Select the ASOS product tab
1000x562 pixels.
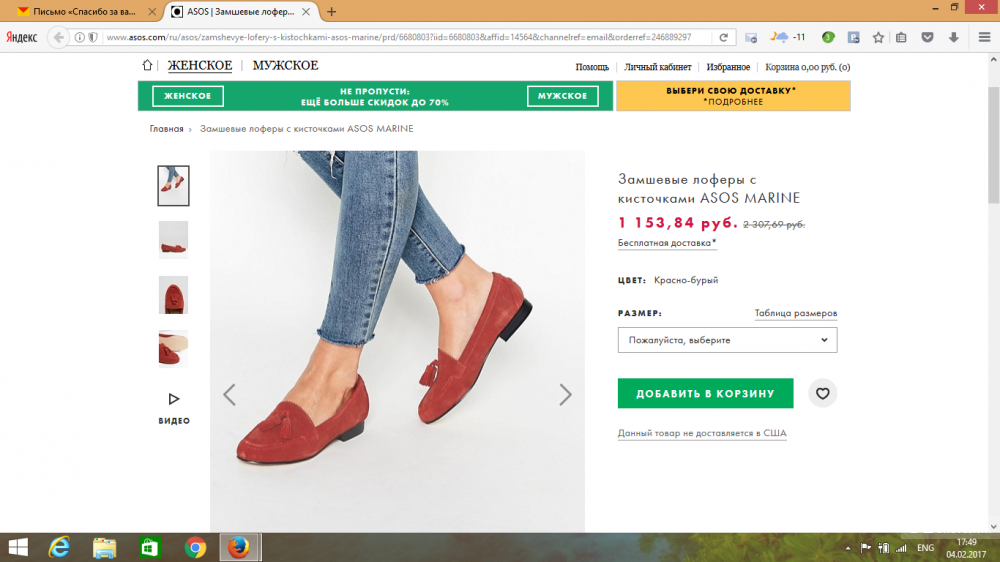pyautogui.click(x=240, y=11)
